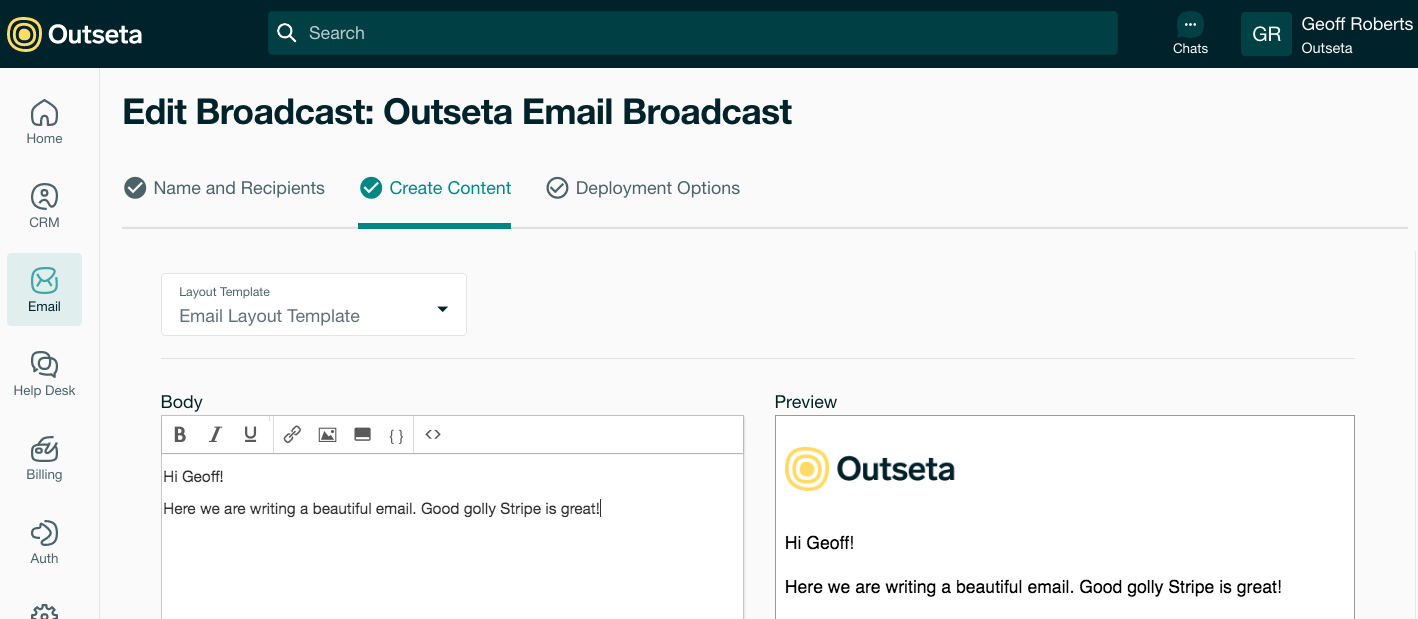Click the Body label
The width and height of the screenshot is (1418, 619).
point(182,402)
